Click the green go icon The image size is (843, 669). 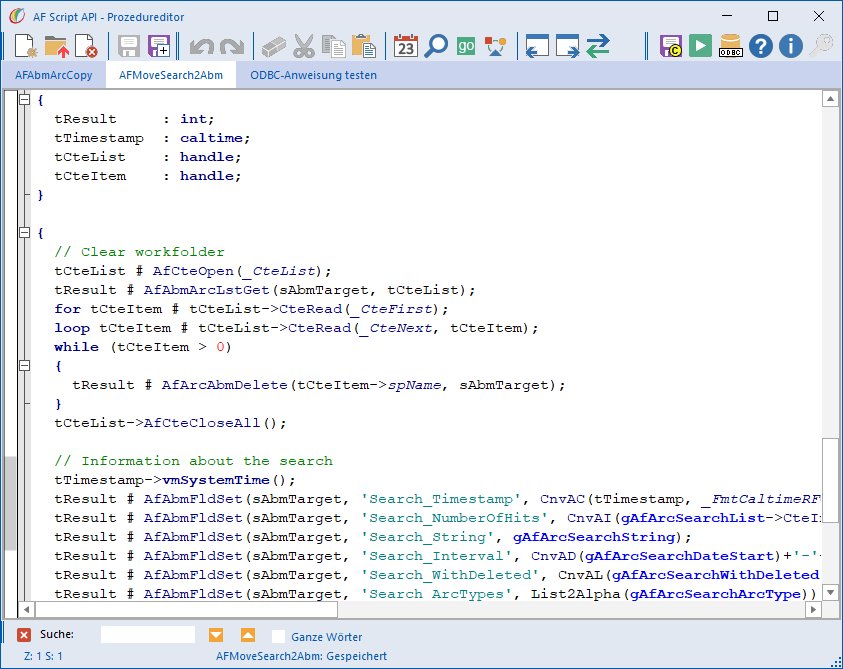point(466,46)
